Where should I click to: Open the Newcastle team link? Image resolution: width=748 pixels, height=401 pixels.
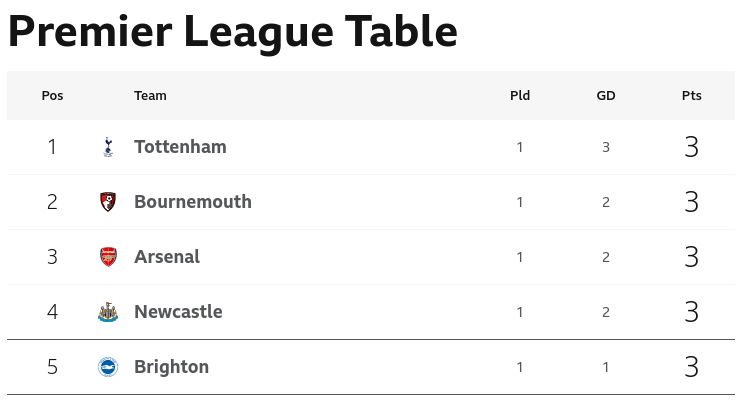pos(178,312)
